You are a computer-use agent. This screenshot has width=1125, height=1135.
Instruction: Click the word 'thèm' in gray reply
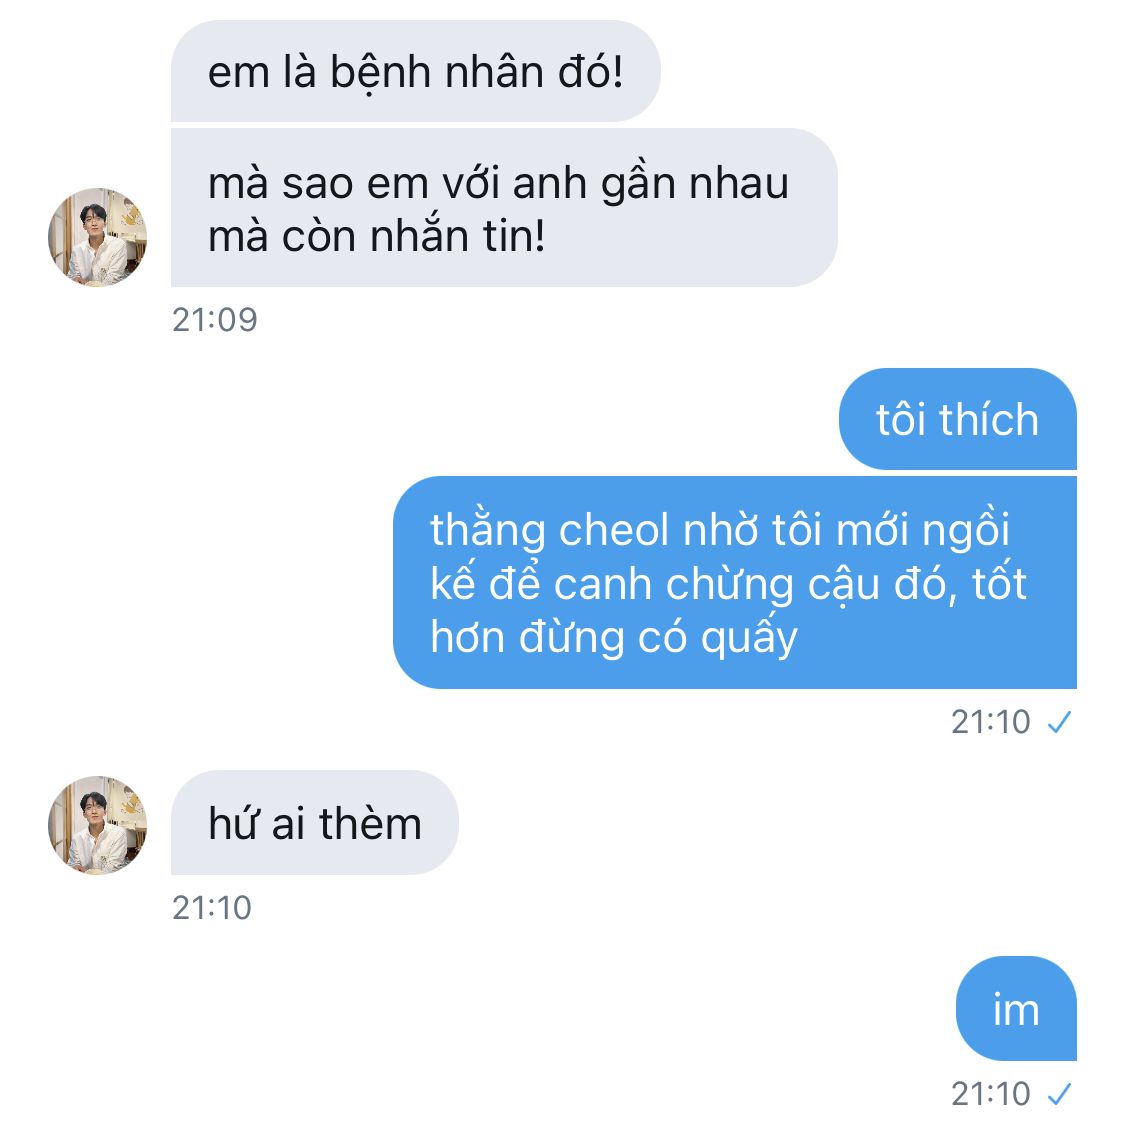point(370,824)
